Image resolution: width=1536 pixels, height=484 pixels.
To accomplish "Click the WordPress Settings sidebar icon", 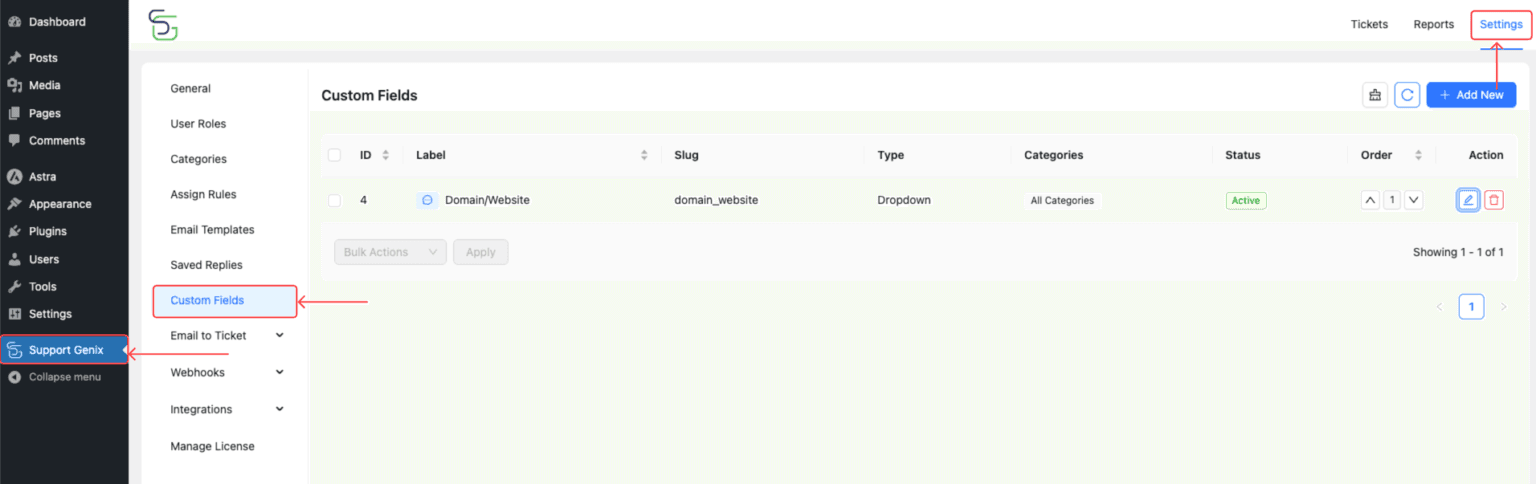I will coord(15,314).
